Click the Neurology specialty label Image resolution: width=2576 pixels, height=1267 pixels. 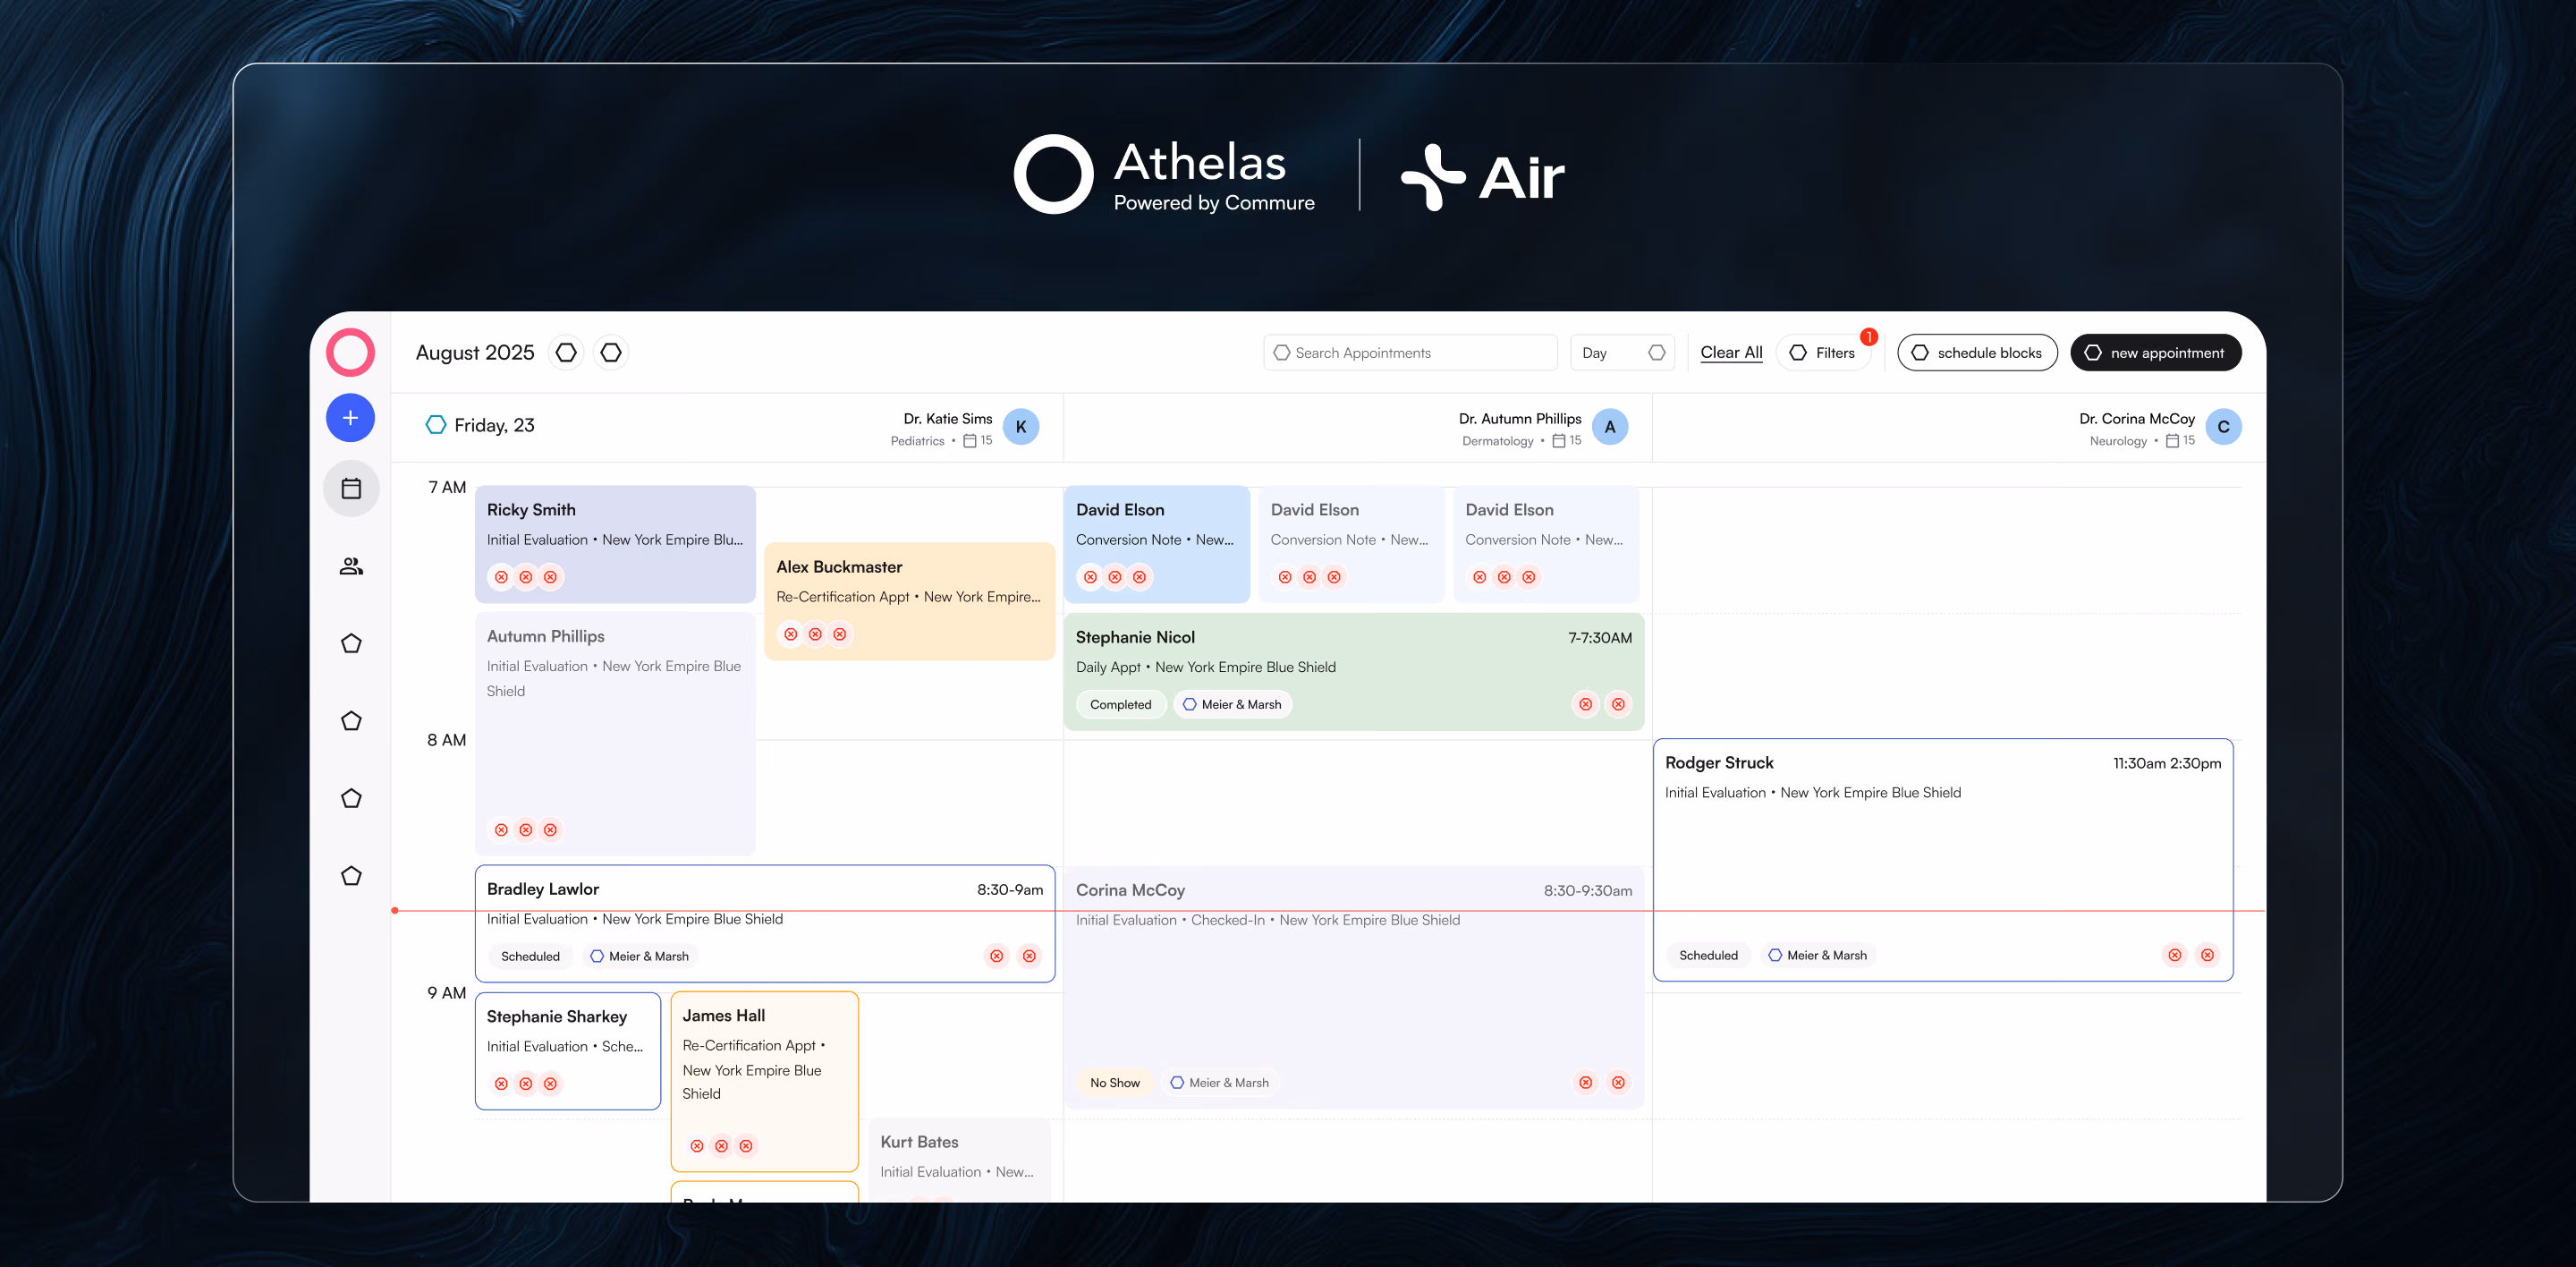pyautogui.click(x=2118, y=441)
